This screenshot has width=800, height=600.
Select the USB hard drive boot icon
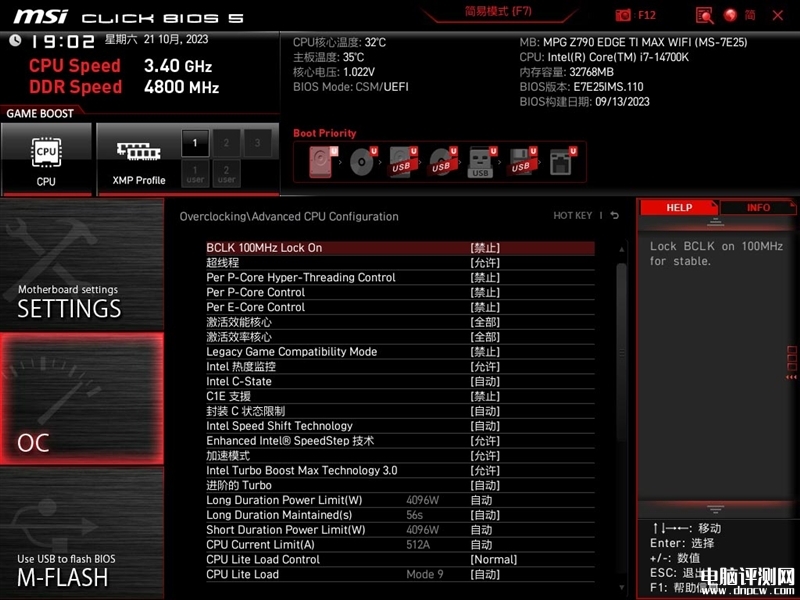tap(403, 162)
